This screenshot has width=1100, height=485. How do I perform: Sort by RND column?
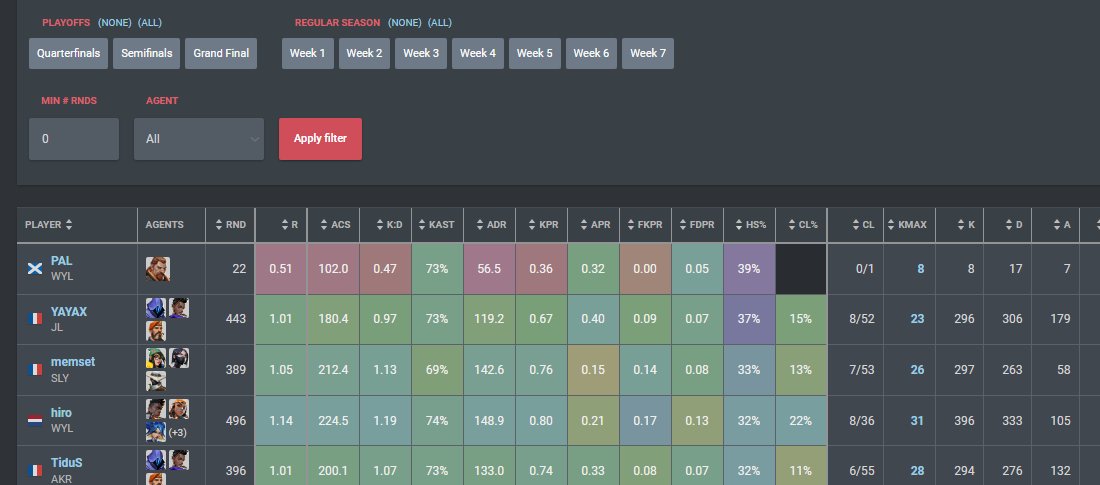point(230,225)
